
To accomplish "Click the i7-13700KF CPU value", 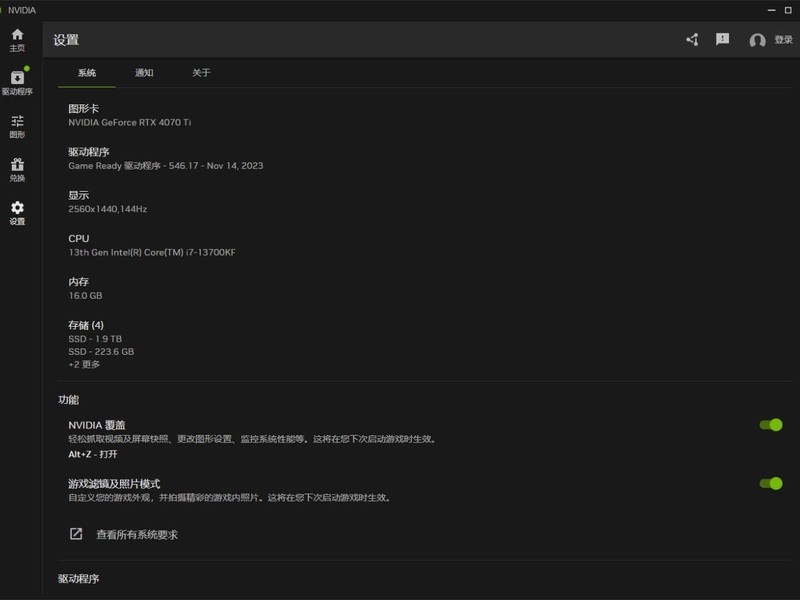I will tap(152, 253).
